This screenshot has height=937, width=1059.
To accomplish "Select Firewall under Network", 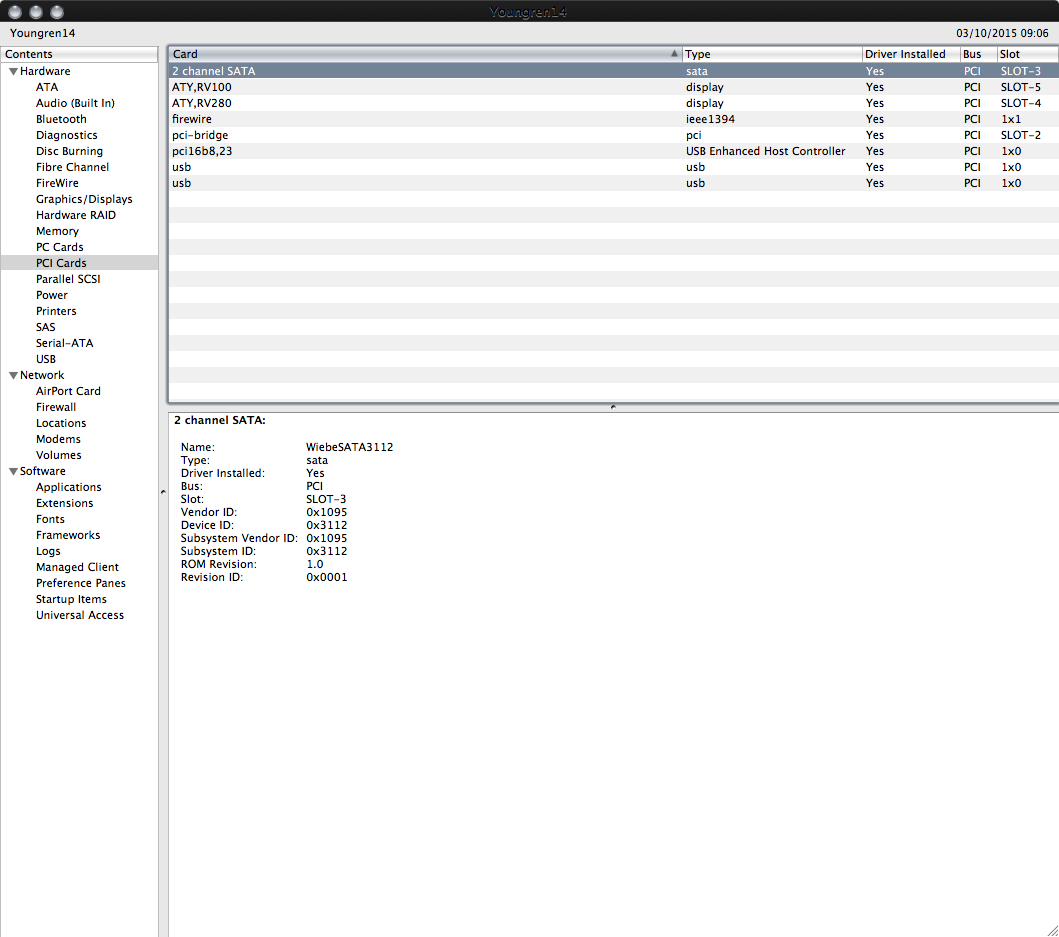I will [x=55, y=408].
